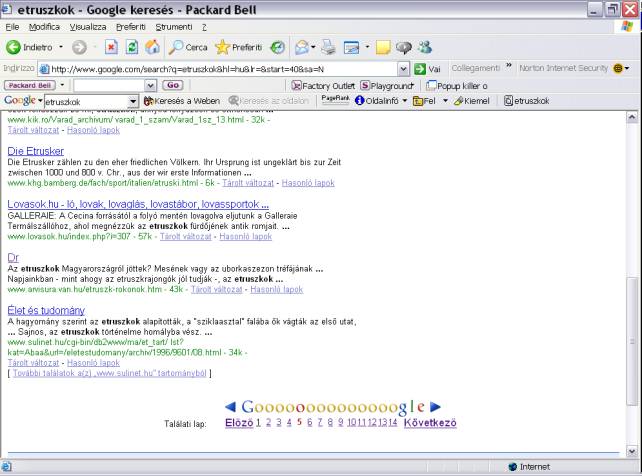Open the Dr result link
The height and width of the screenshot is (476, 642).
tap(13, 257)
